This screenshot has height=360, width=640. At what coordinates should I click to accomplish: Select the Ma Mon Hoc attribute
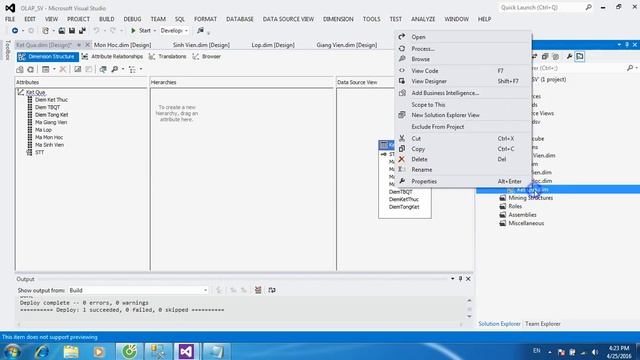49,138
